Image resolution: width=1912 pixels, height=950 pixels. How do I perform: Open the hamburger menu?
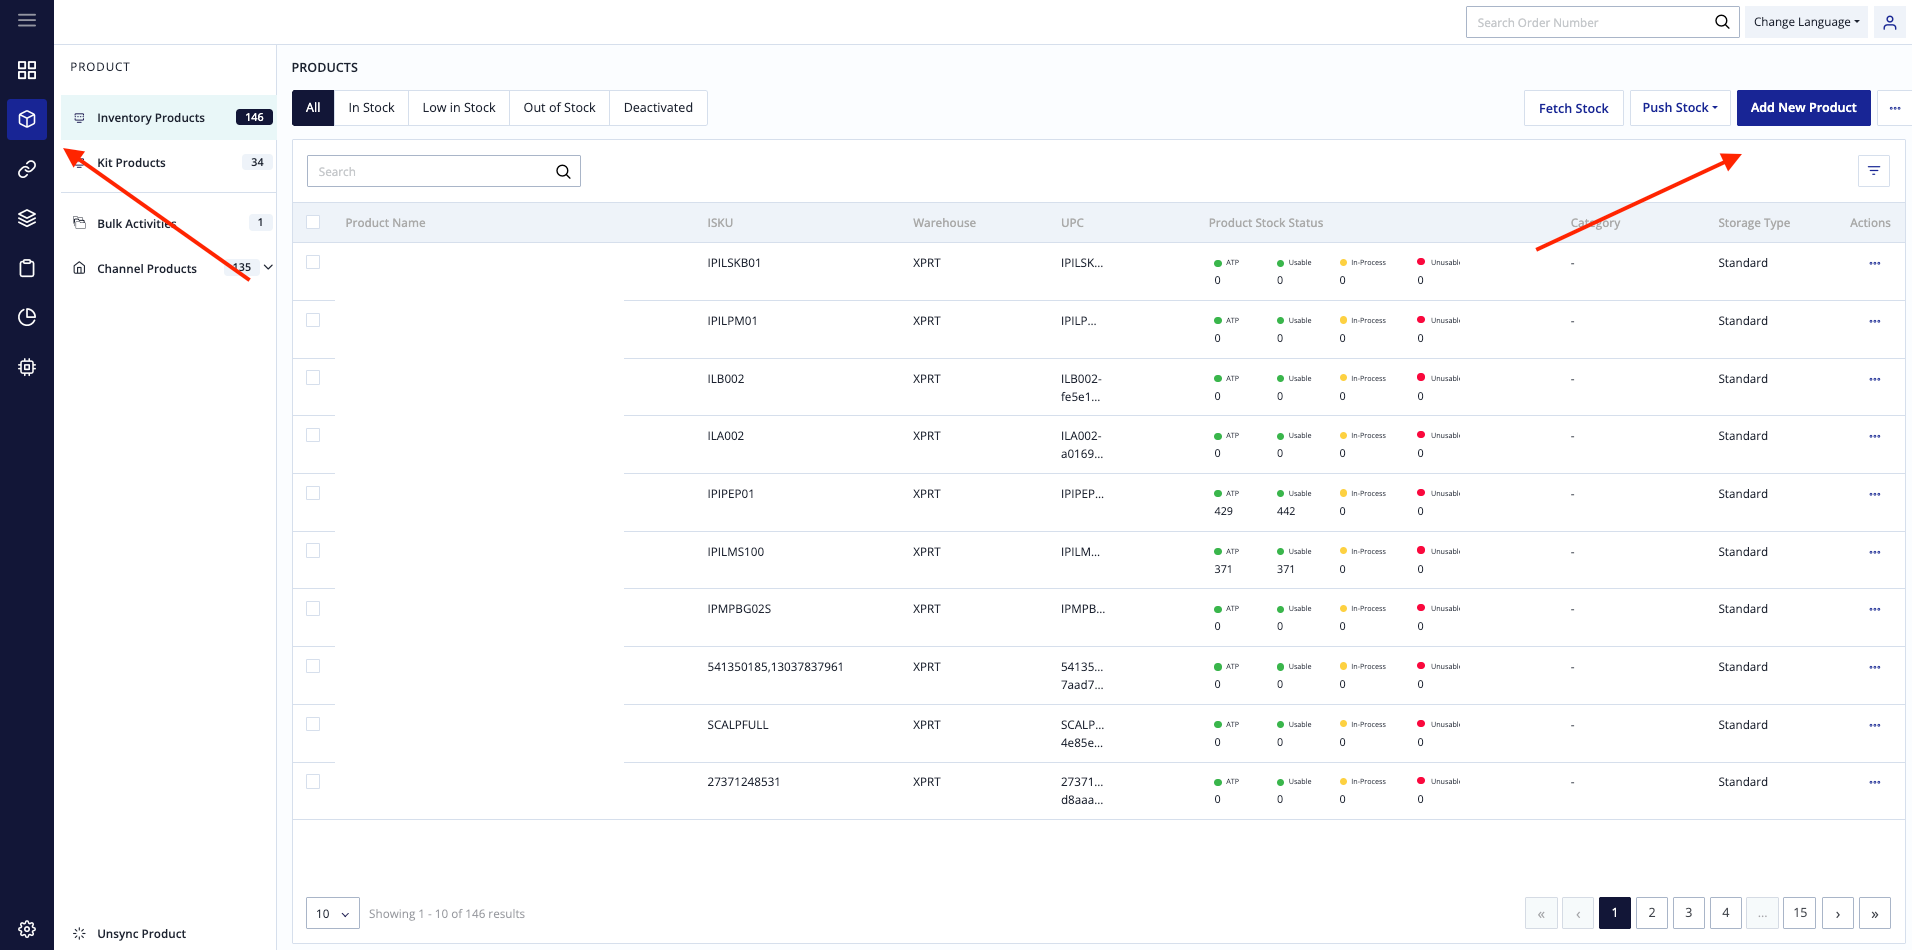pos(27,21)
